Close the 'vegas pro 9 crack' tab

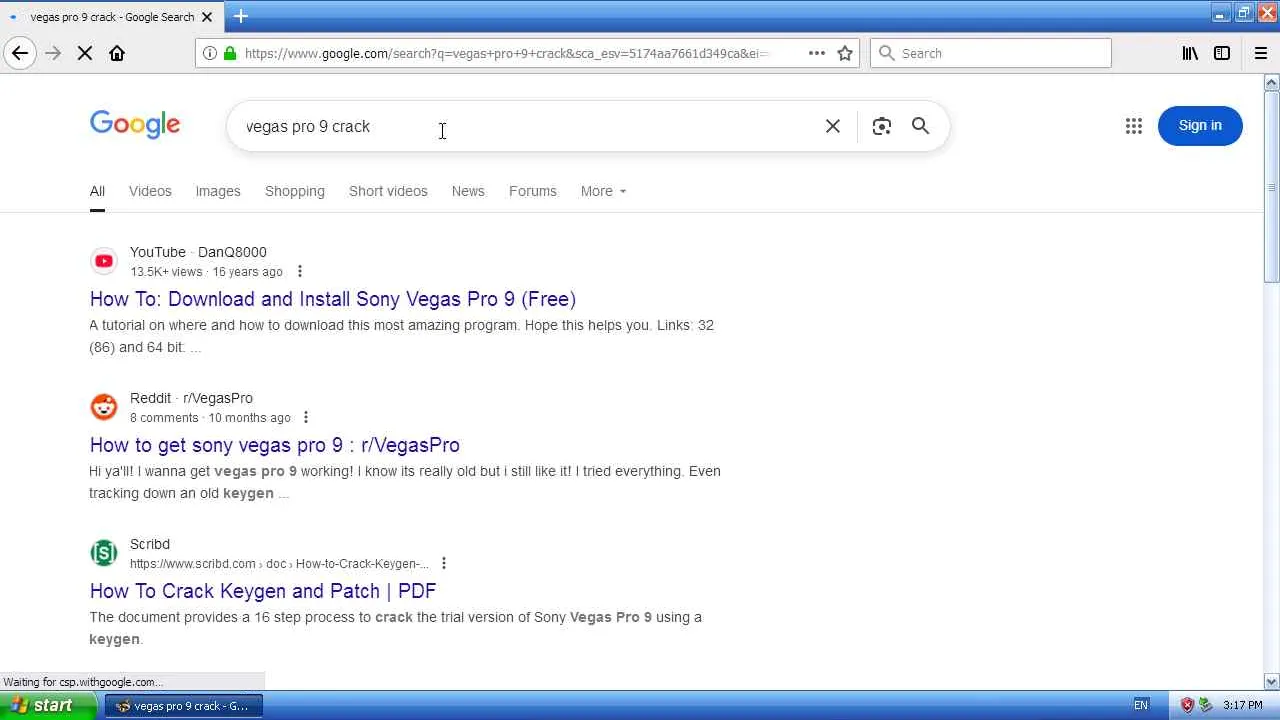point(208,17)
